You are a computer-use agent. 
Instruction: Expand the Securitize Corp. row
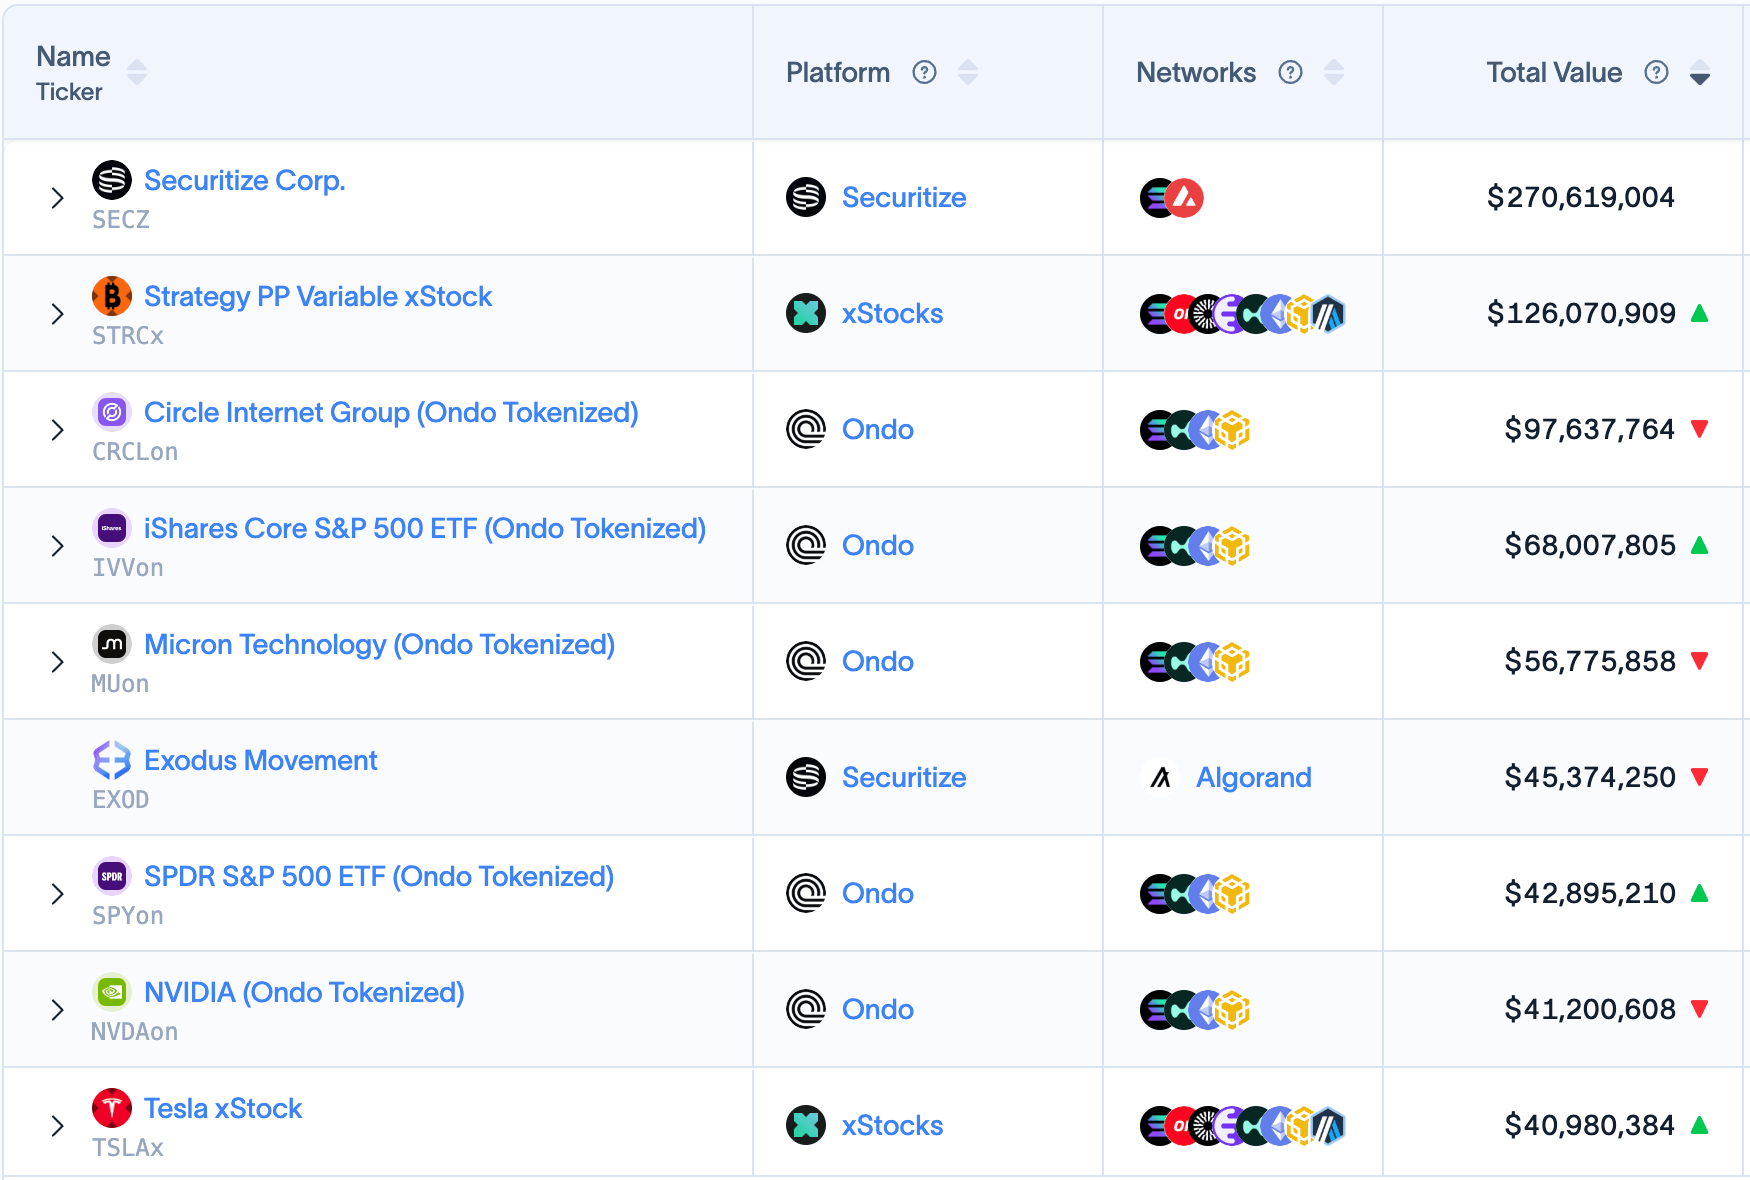pyautogui.click(x=58, y=198)
